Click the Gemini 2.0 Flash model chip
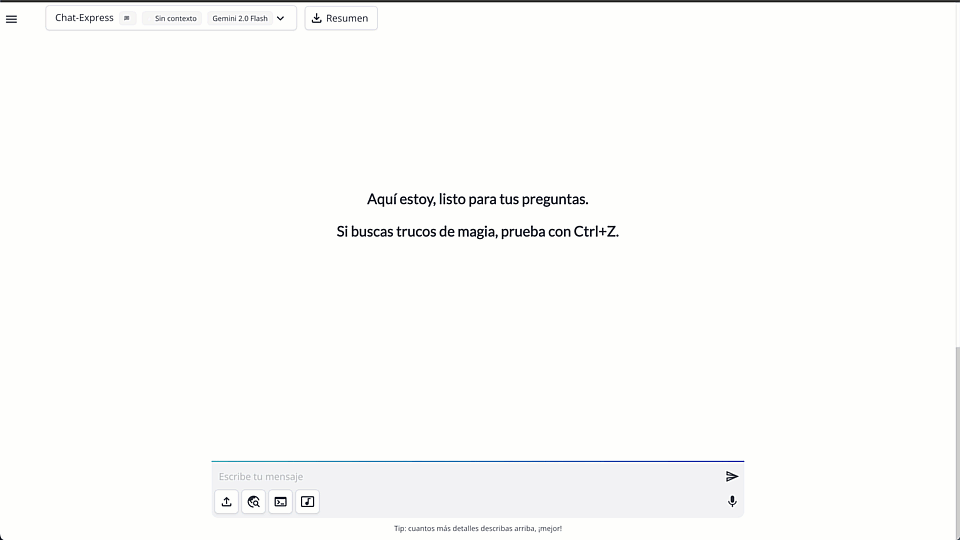The height and width of the screenshot is (540, 960). (x=240, y=18)
